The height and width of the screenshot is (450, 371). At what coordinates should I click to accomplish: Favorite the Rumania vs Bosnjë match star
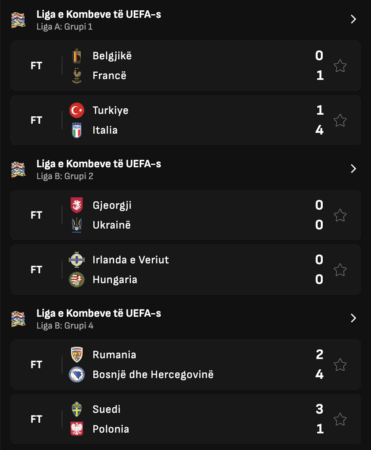tap(340, 365)
